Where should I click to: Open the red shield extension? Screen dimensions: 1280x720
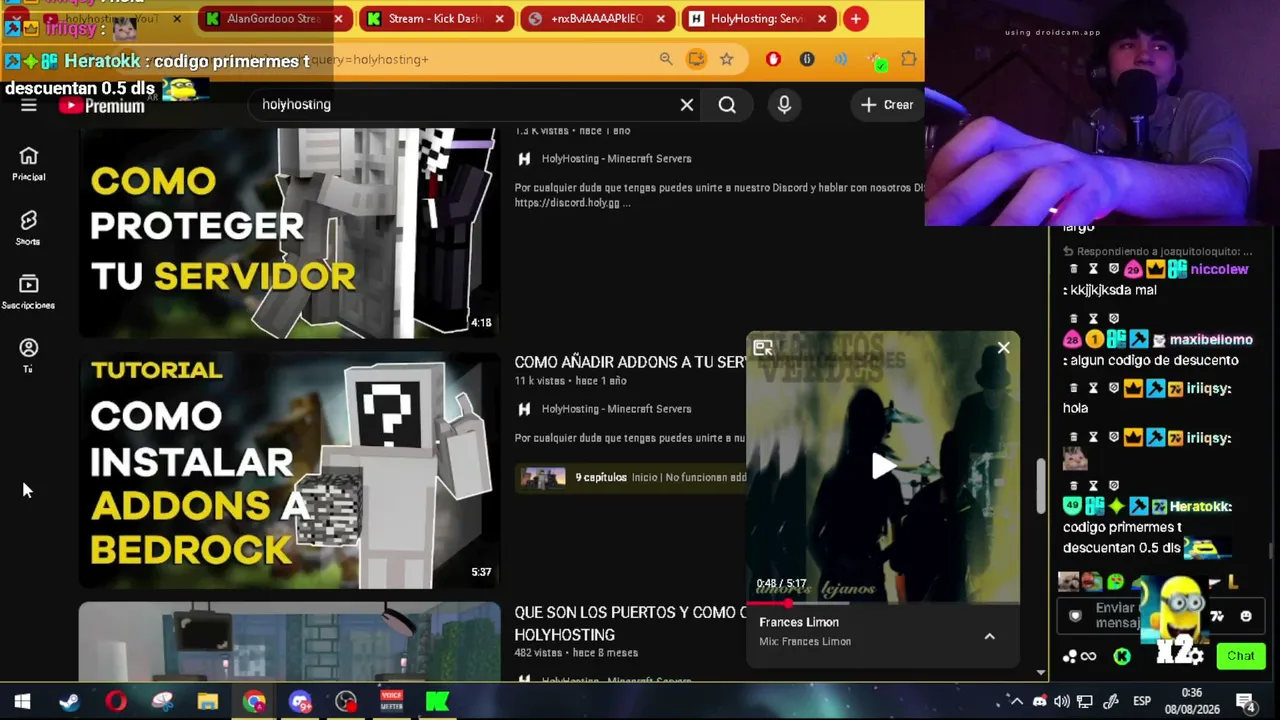(773, 59)
